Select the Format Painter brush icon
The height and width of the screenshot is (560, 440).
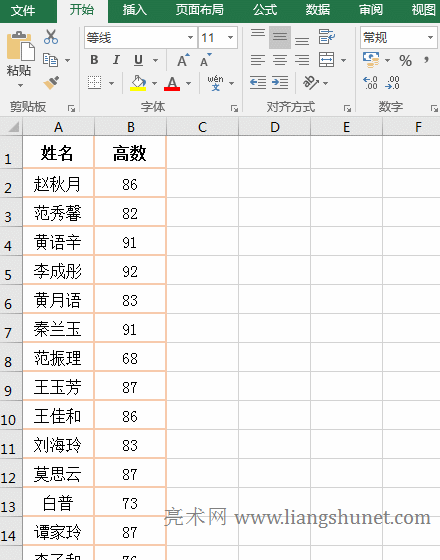(x=51, y=83)
